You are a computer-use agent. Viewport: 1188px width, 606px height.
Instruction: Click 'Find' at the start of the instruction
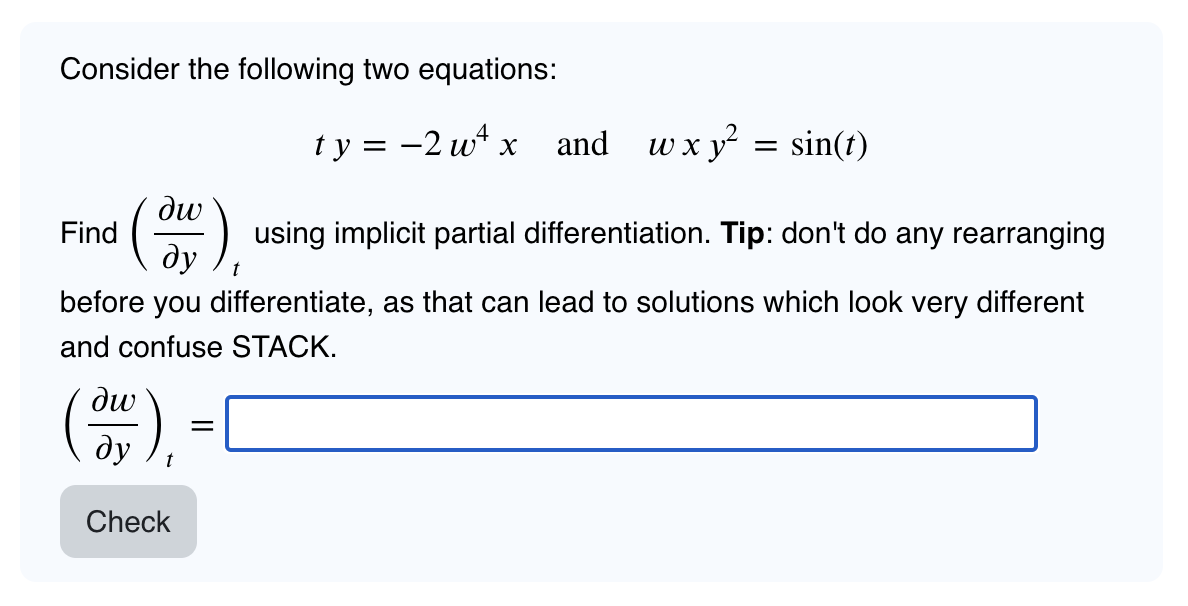coord(88,233)
